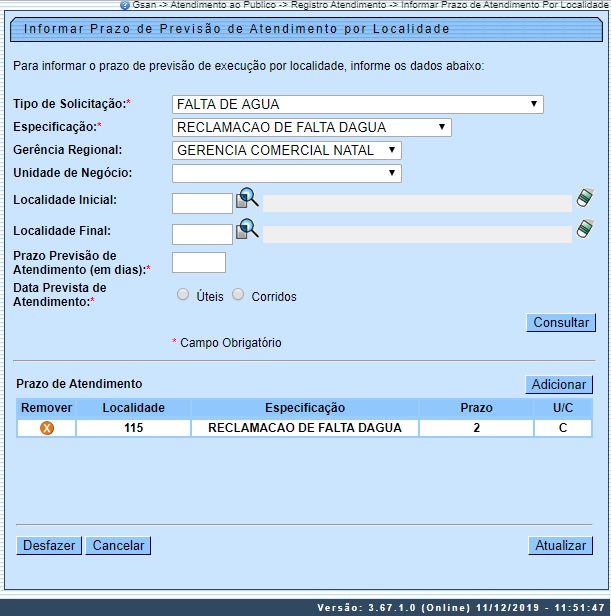Open Gerência Regional dropdown
611x616 pixels.
[286, 150]
